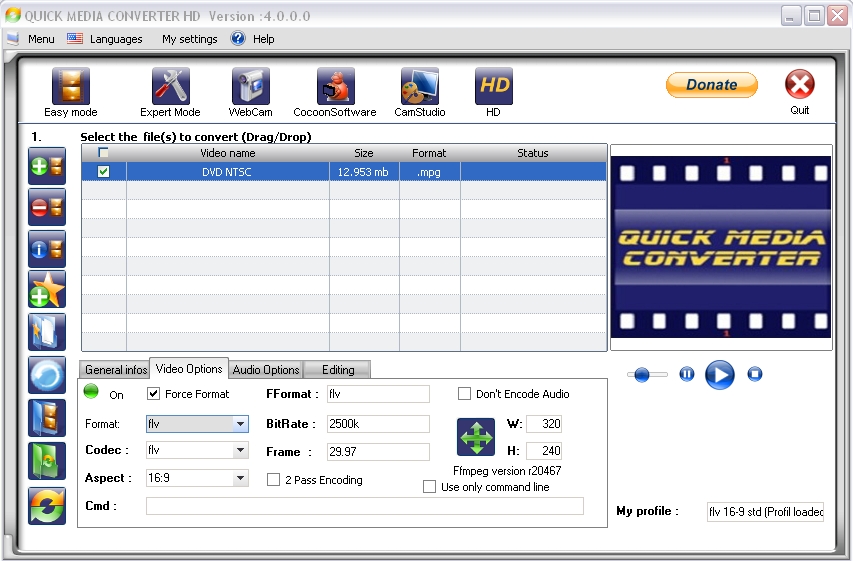
Task: Toggle the header select-all checkbox
Action: click(103, 153)
